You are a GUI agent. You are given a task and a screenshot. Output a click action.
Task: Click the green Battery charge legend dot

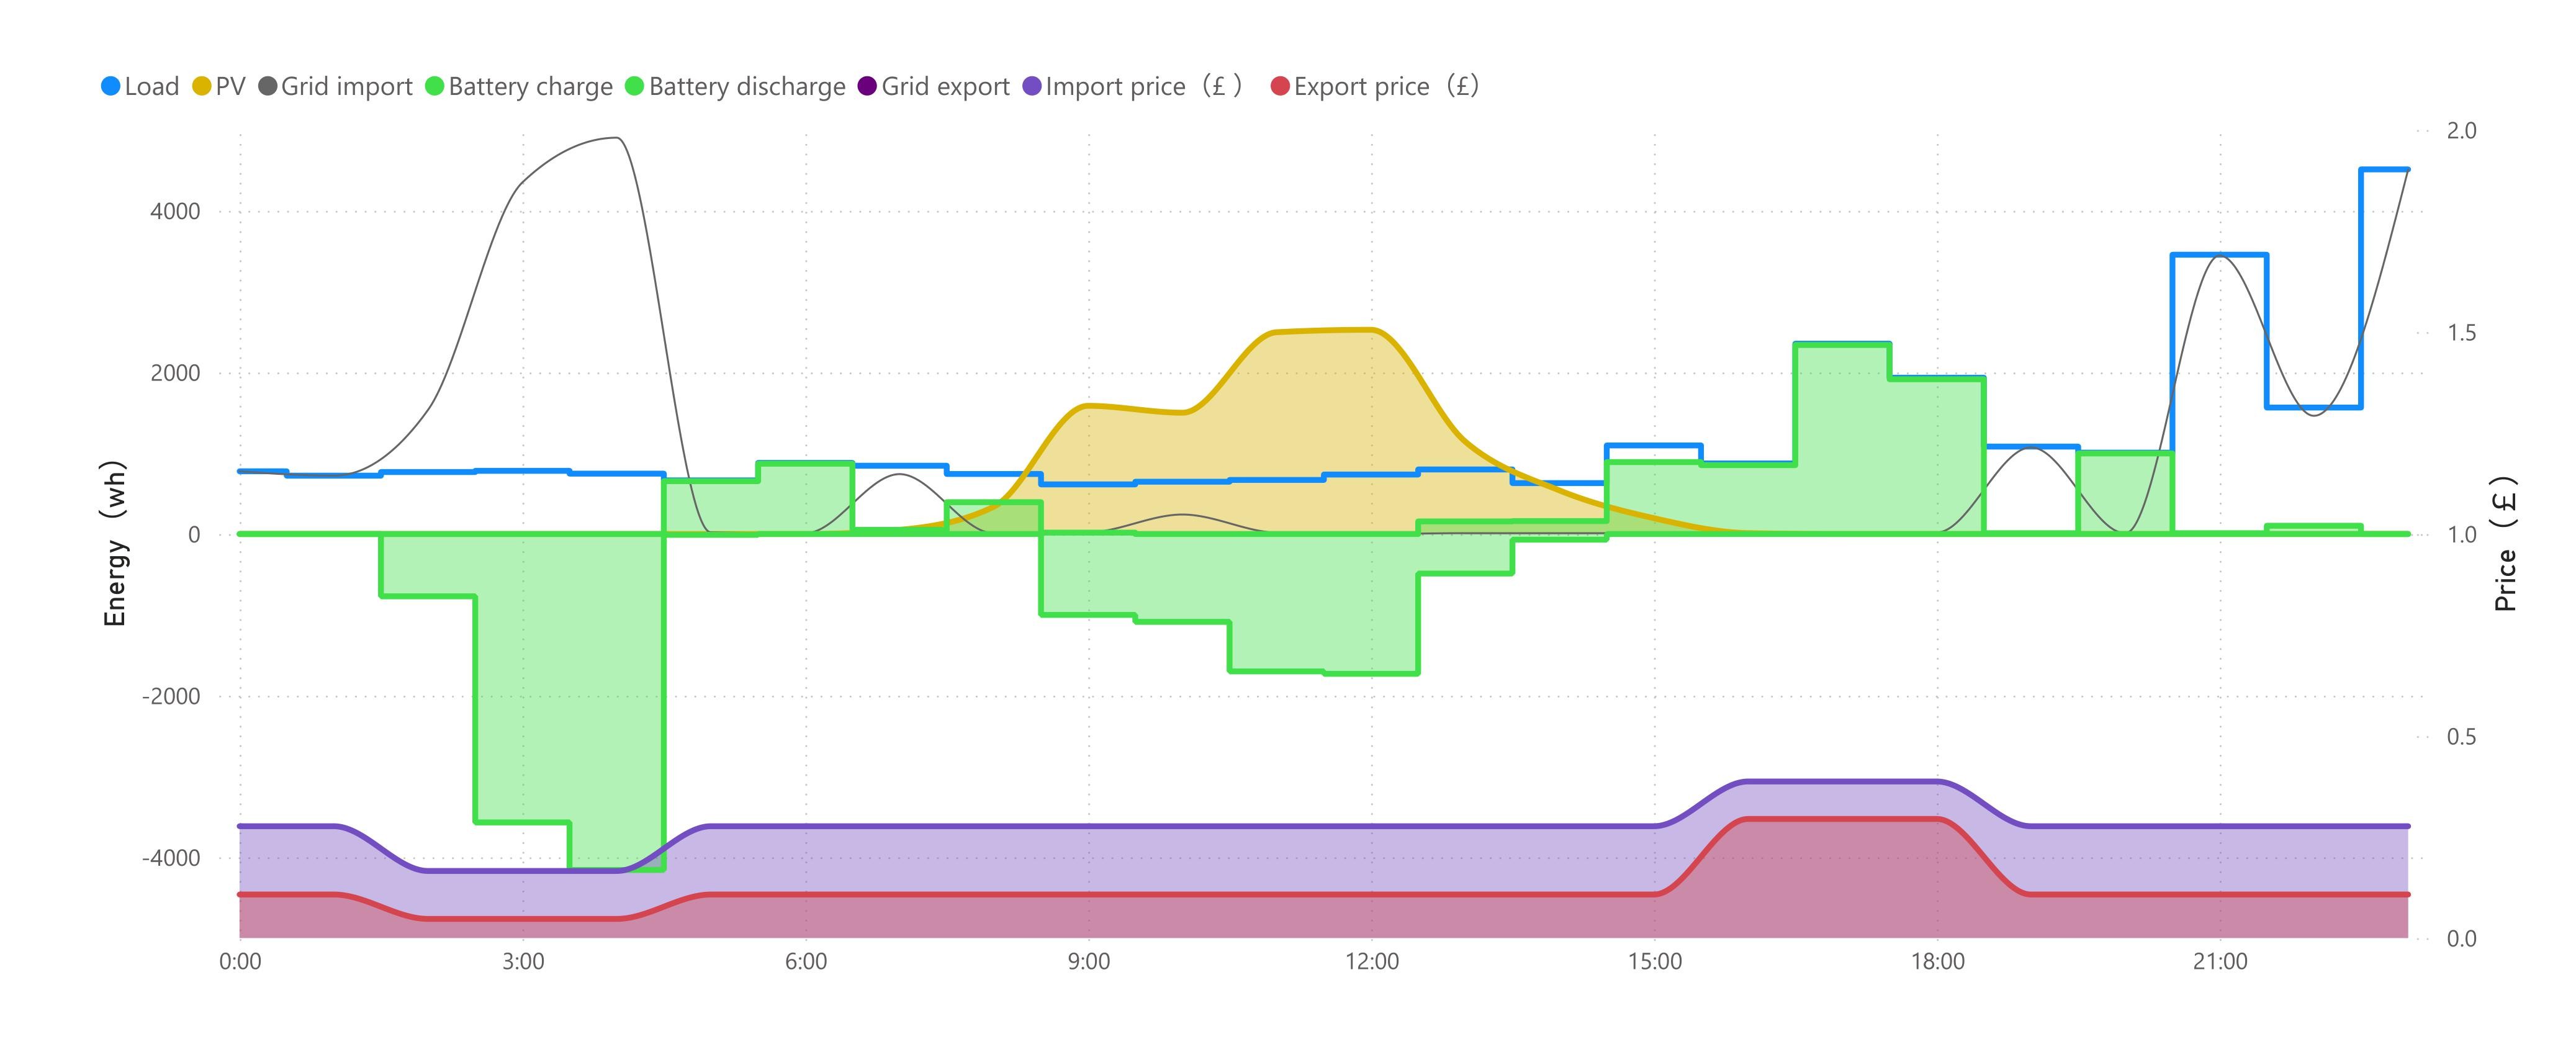[435, 87]
